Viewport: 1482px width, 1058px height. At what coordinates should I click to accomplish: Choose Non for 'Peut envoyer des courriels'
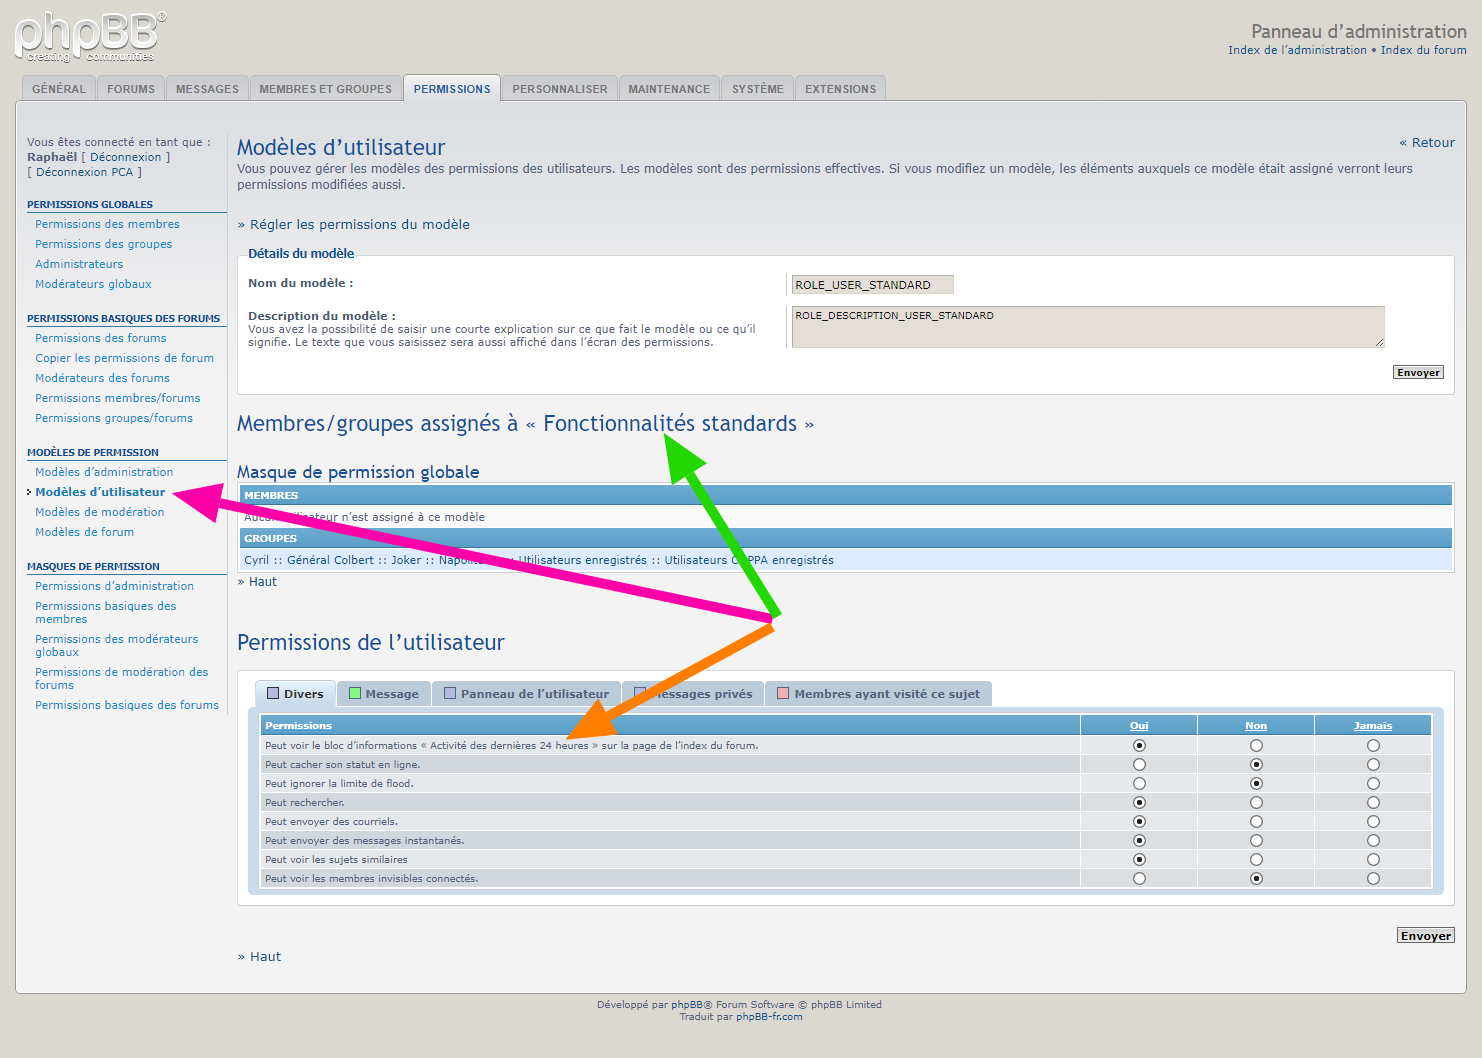click(1256, 822)
